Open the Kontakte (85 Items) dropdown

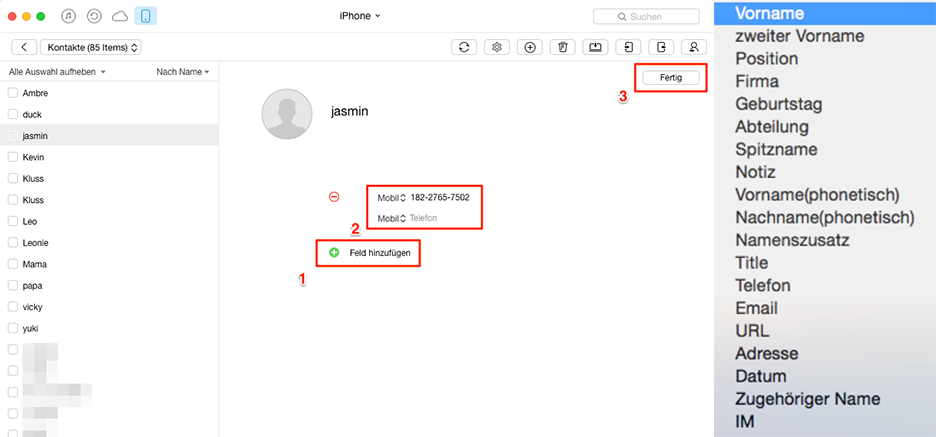[x=91, y=47]
